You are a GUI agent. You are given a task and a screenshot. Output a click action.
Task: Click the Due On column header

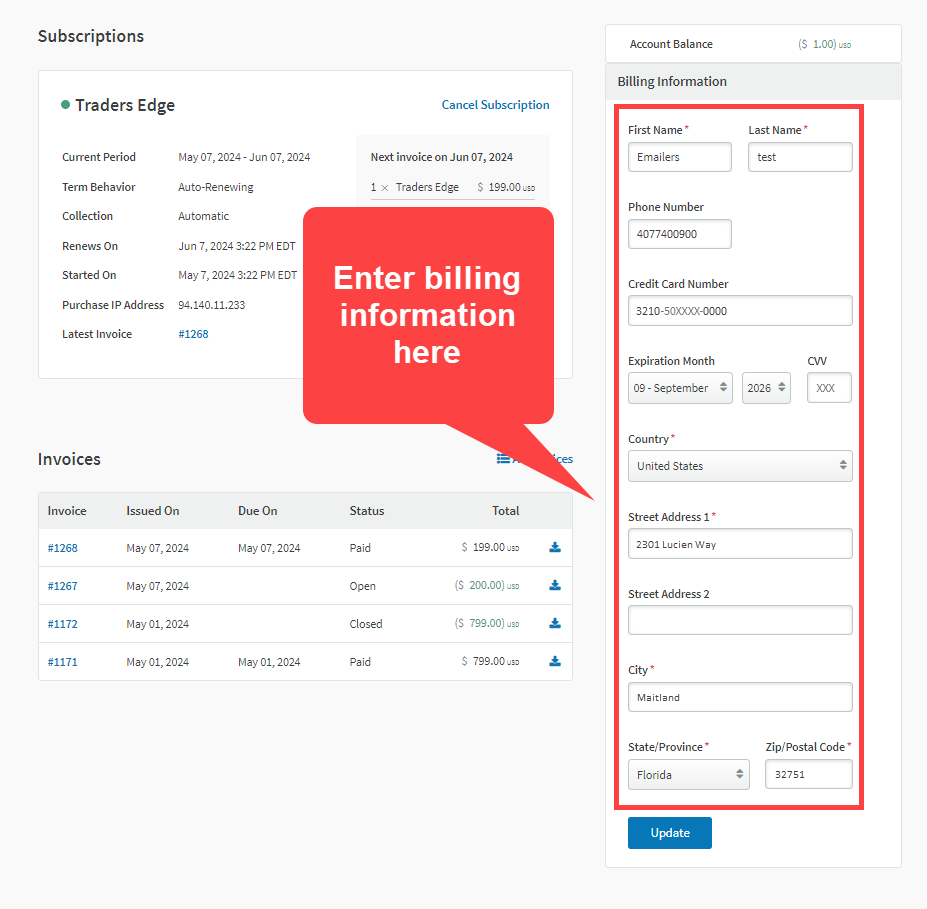(x=257, y=511)
